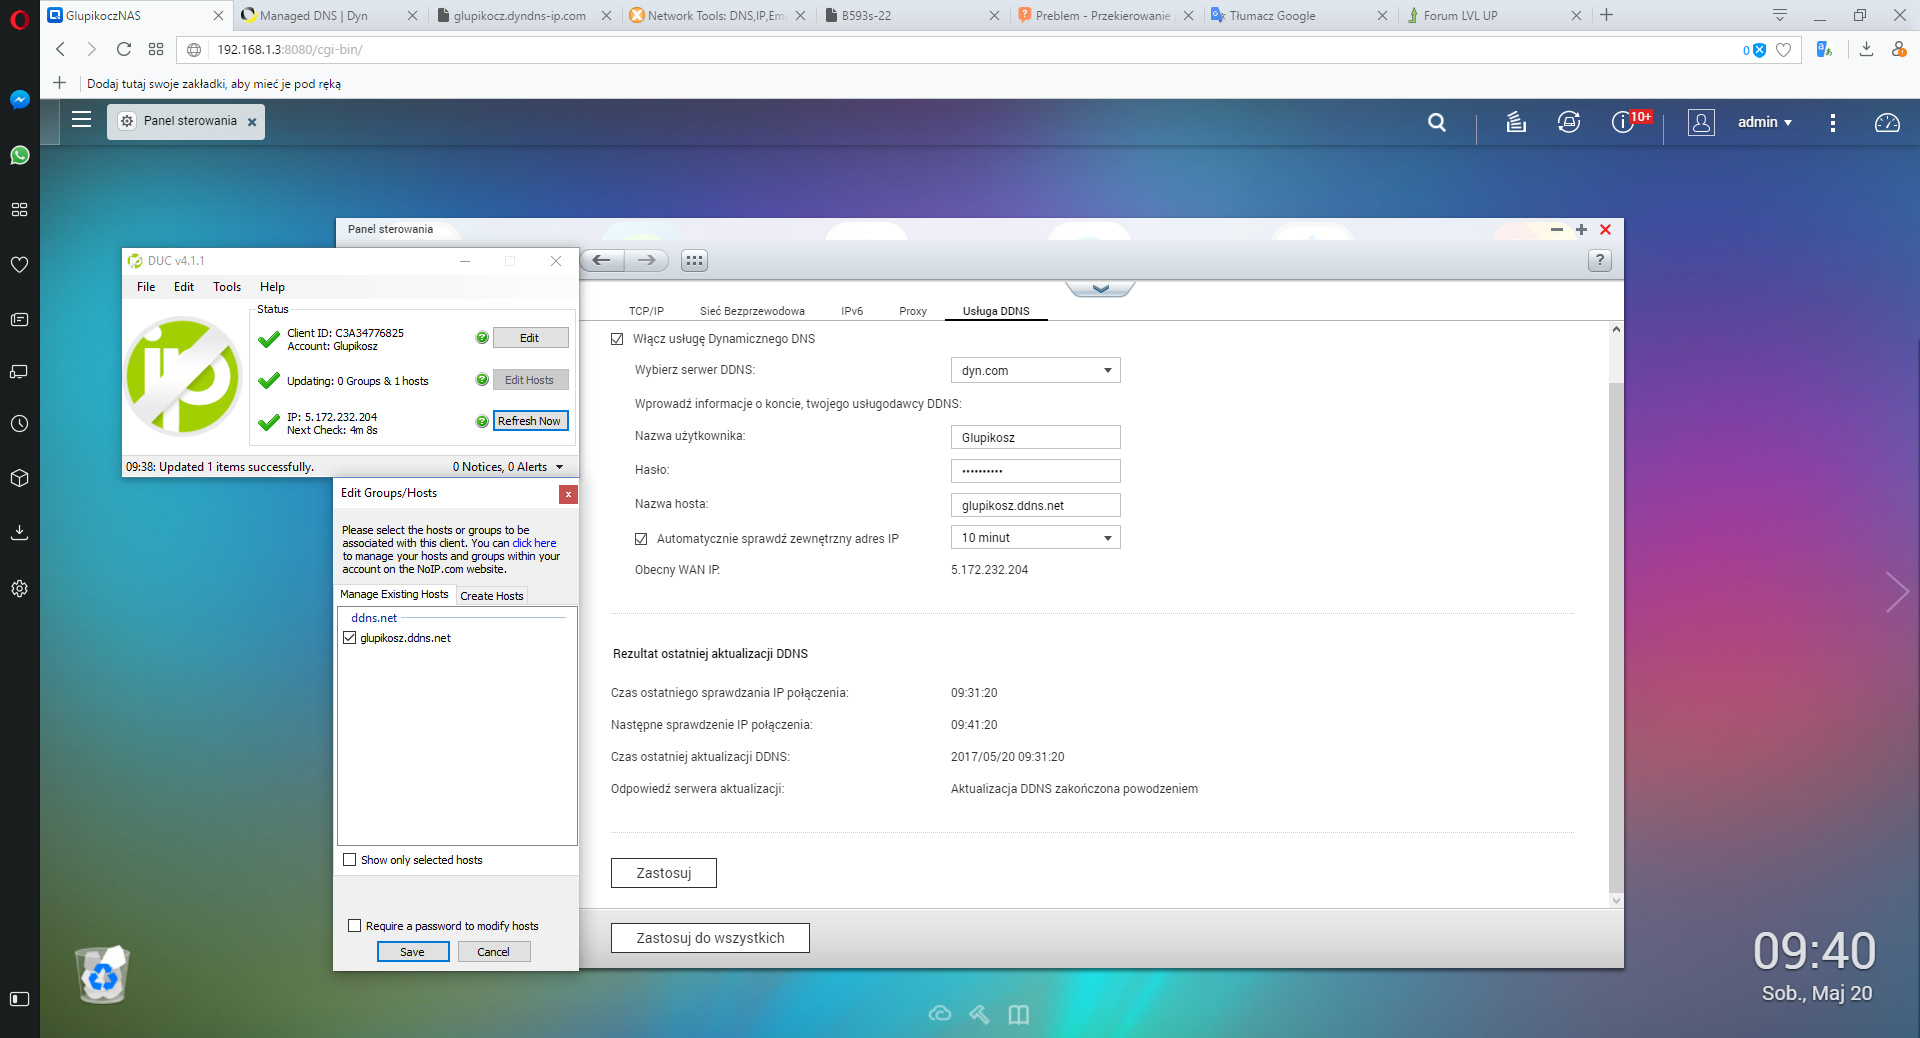
Task: Click the grid view icon in Panel sterowania
Action: point(694,261)
